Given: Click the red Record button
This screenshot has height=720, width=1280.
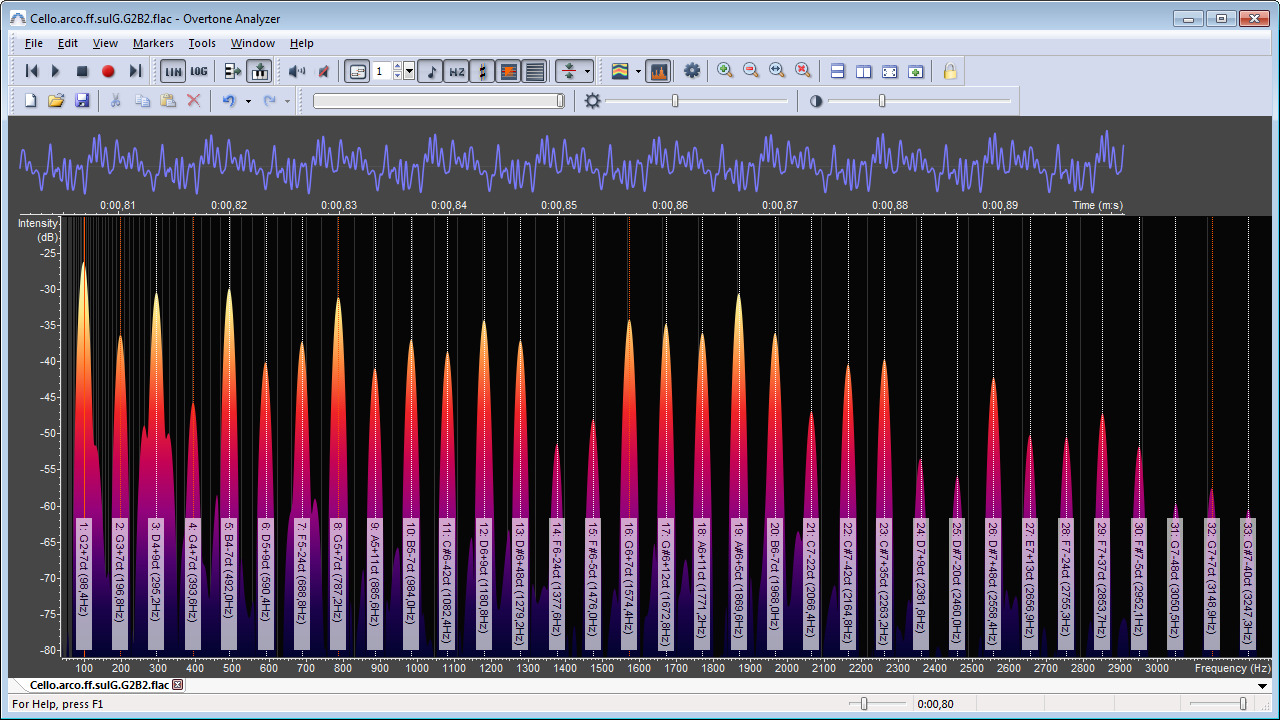Looking at the screenshot, I should (108, 71).
